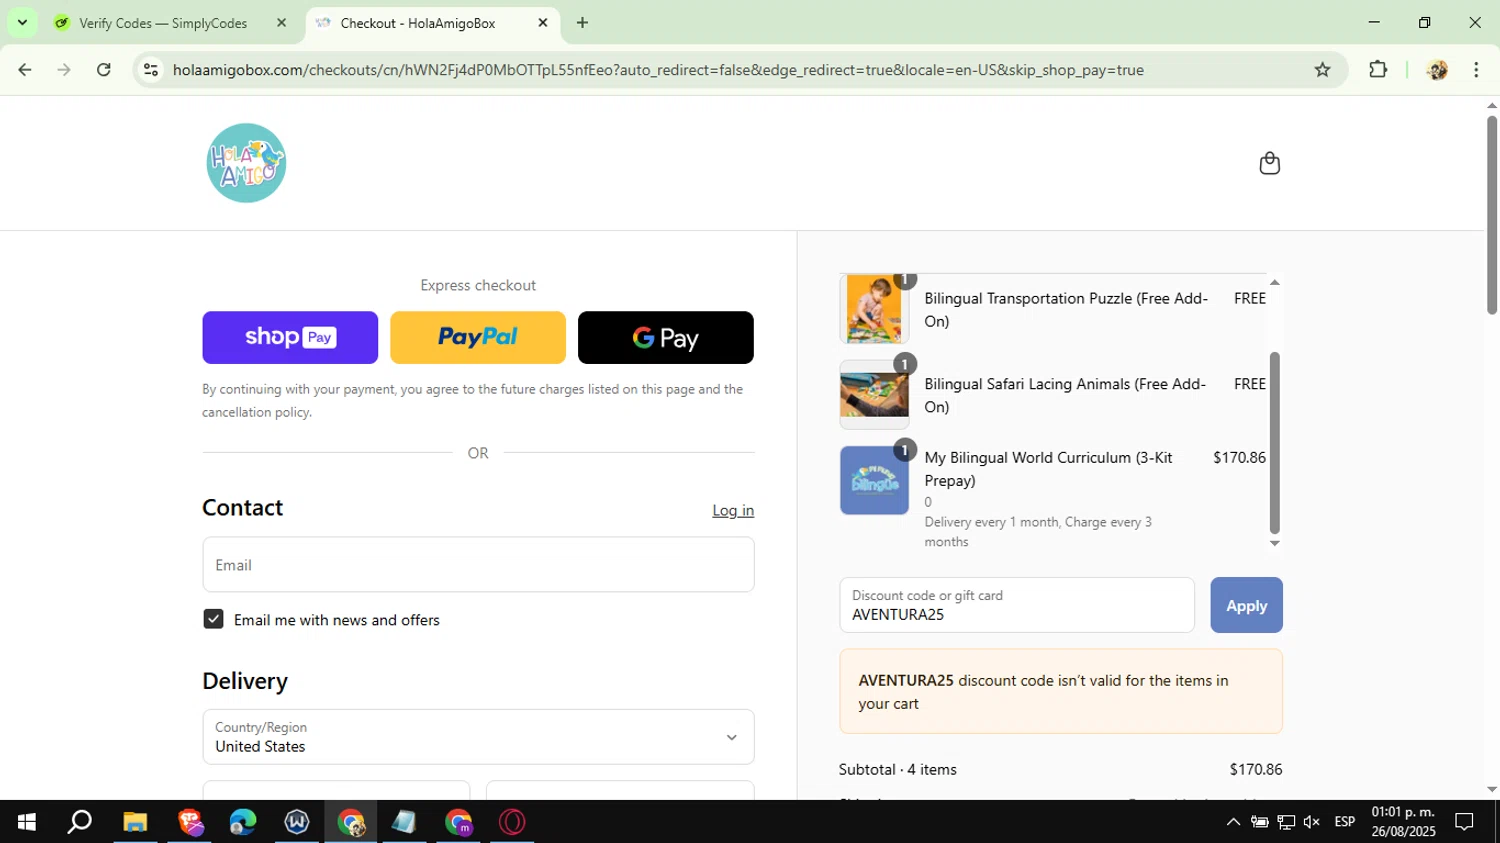Focus the Email input field
Image resolution: width=1500 pixels, height=843 pixels.
(x=478, y=564)
